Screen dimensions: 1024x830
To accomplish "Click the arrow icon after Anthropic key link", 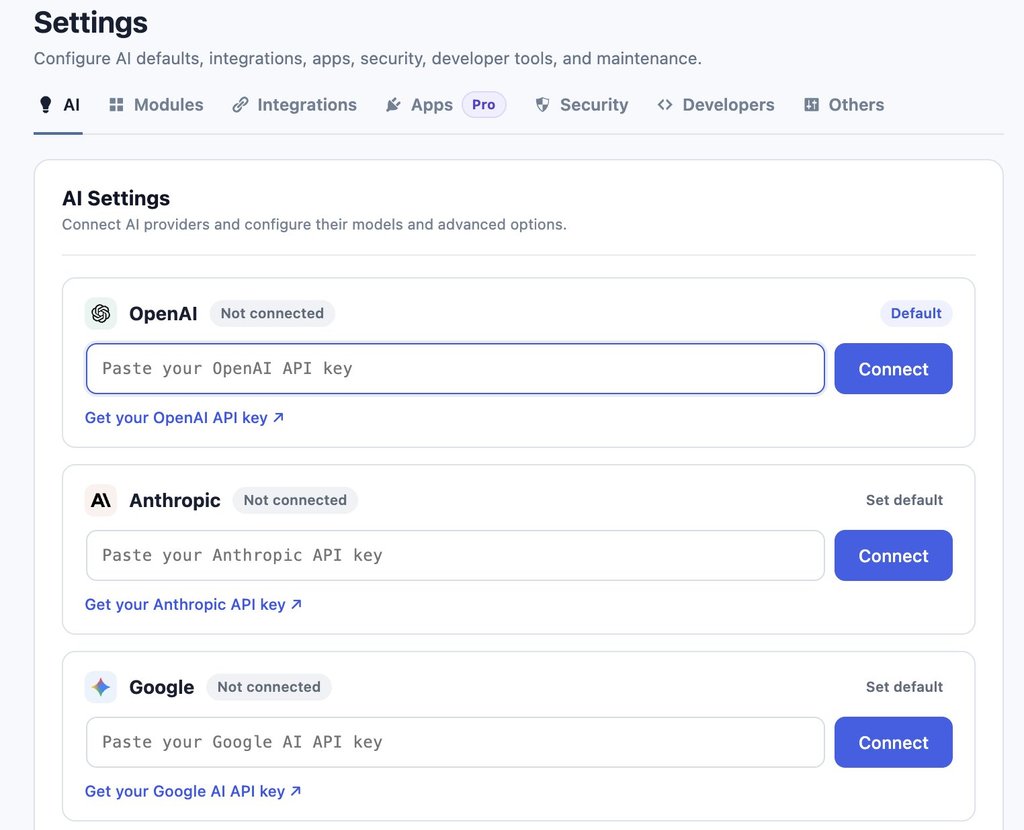I will [296, 604].
